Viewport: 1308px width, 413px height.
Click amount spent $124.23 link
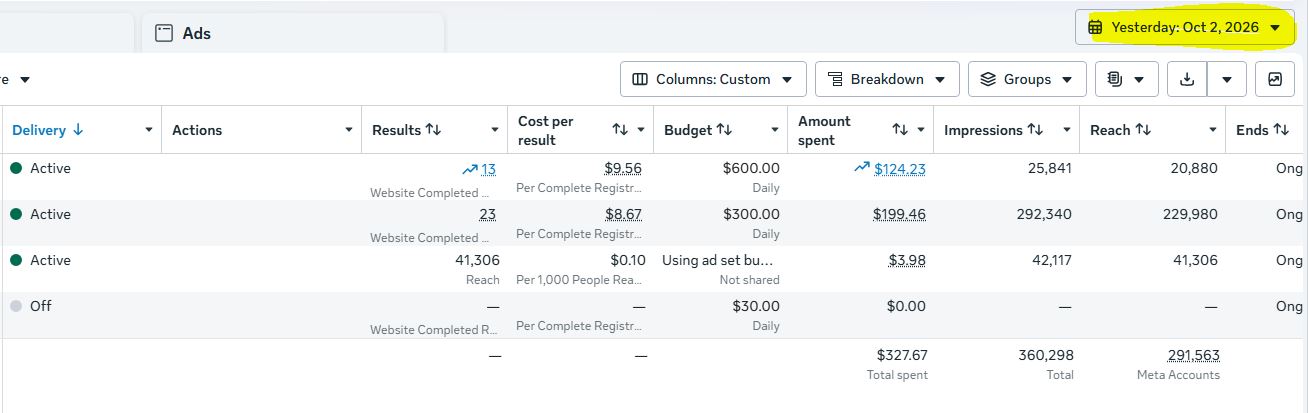coord(900,169)
